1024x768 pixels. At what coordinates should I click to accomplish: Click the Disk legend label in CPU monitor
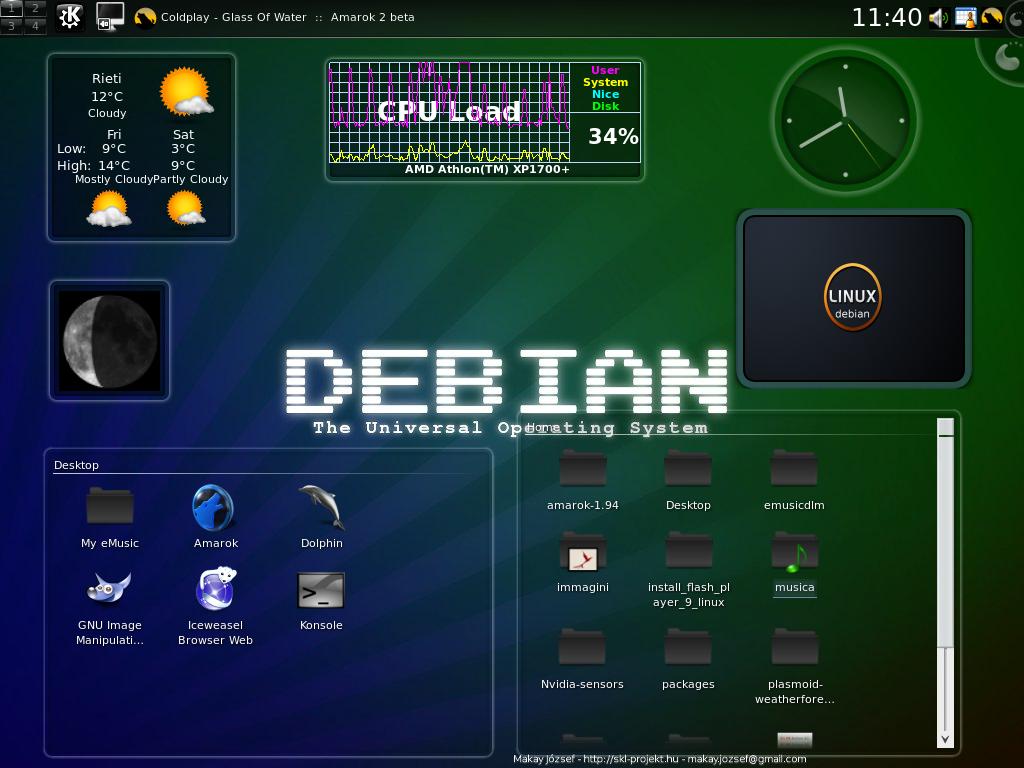605,106
